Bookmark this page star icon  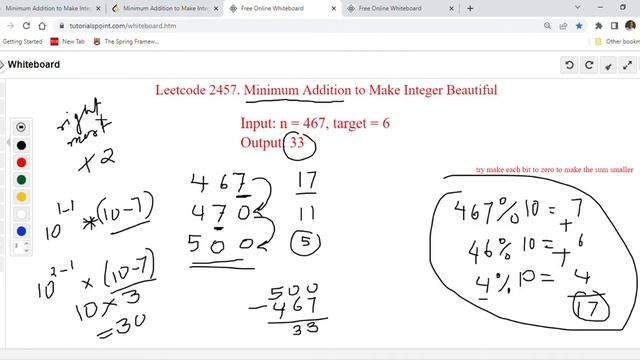point(579,26)
